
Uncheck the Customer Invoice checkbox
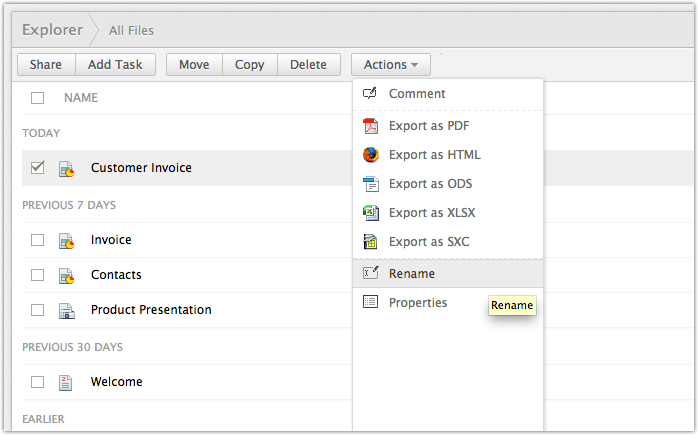coord(38,168)
